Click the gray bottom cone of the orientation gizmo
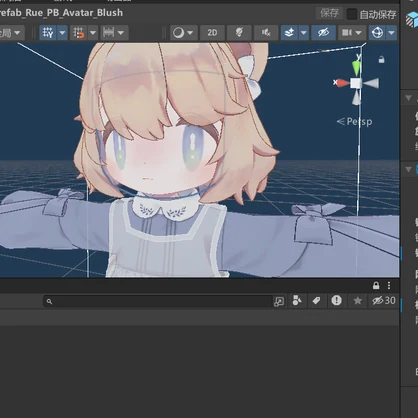This screenshot has width=418, height=418. (356, 98)
